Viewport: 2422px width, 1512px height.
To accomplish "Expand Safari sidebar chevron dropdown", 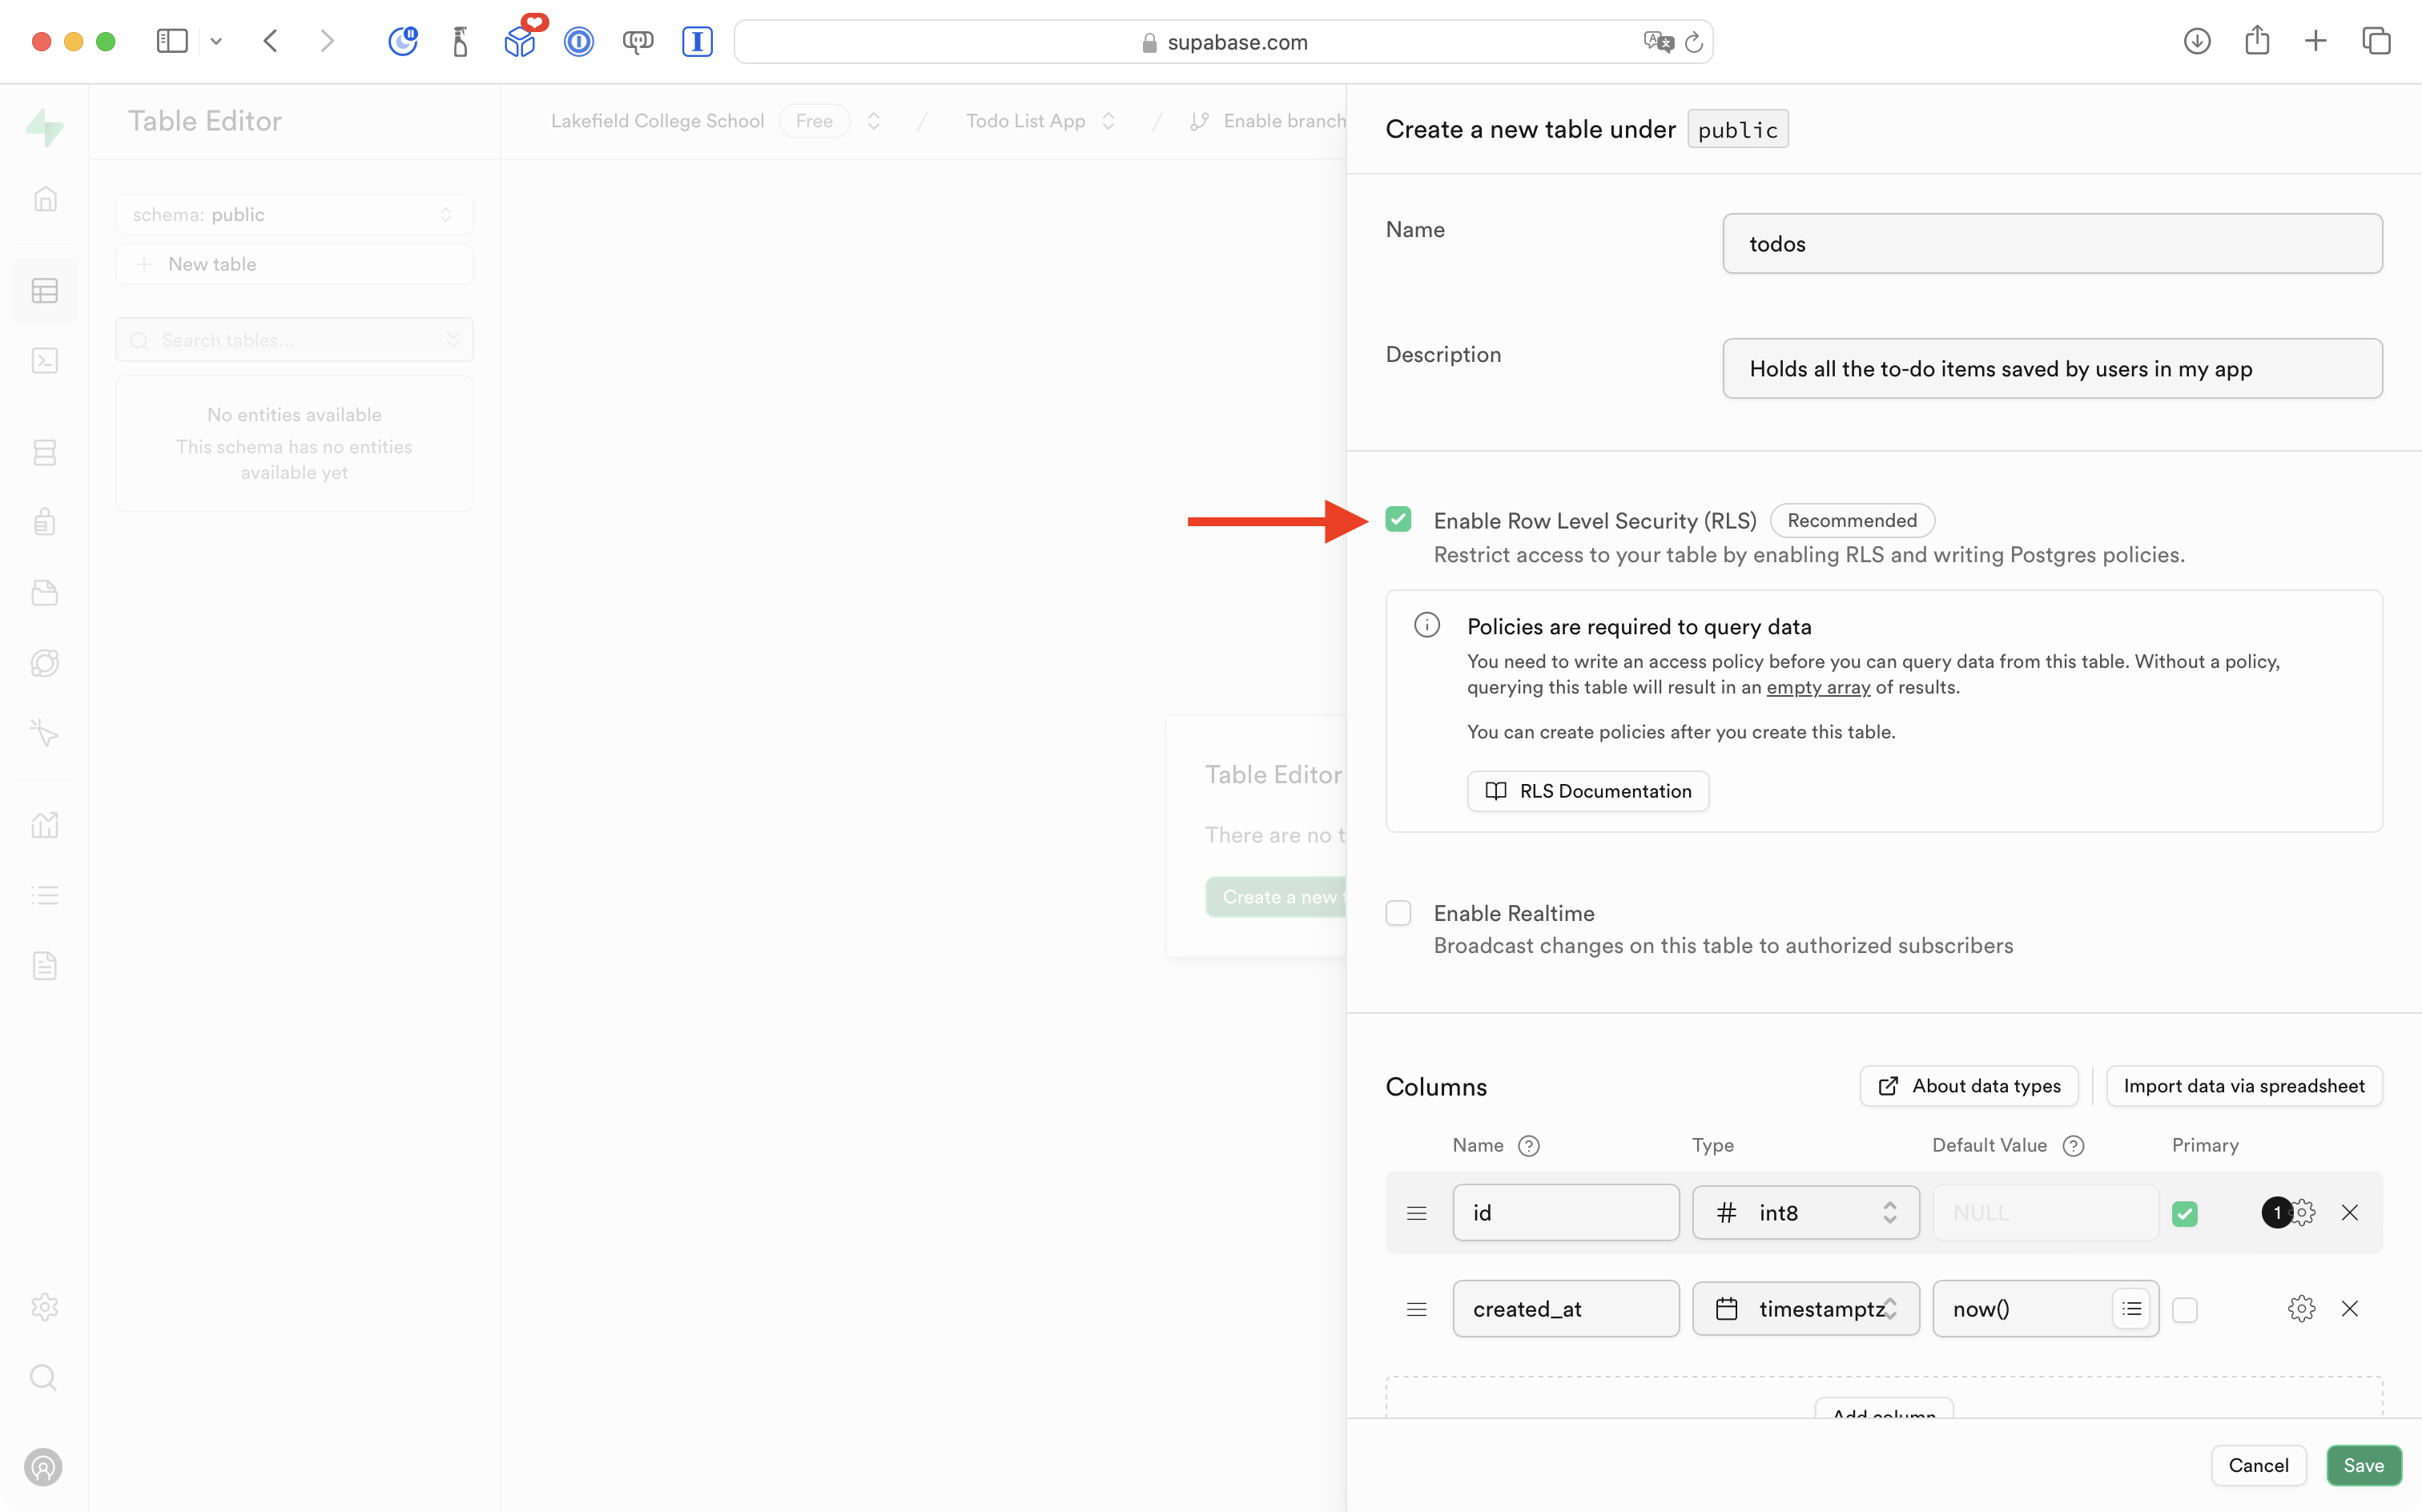I will click(x=216, y=41).
